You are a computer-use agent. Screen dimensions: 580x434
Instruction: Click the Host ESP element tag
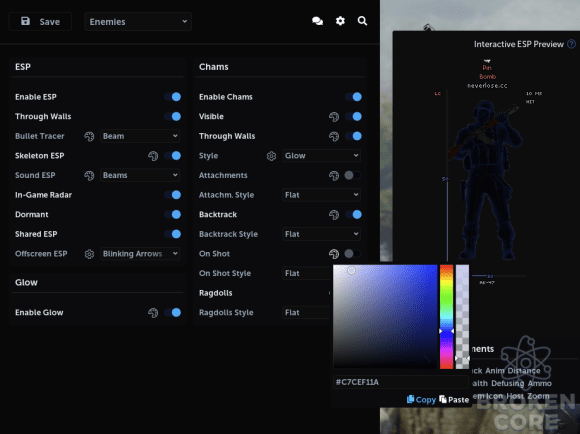tap(515, 396)
